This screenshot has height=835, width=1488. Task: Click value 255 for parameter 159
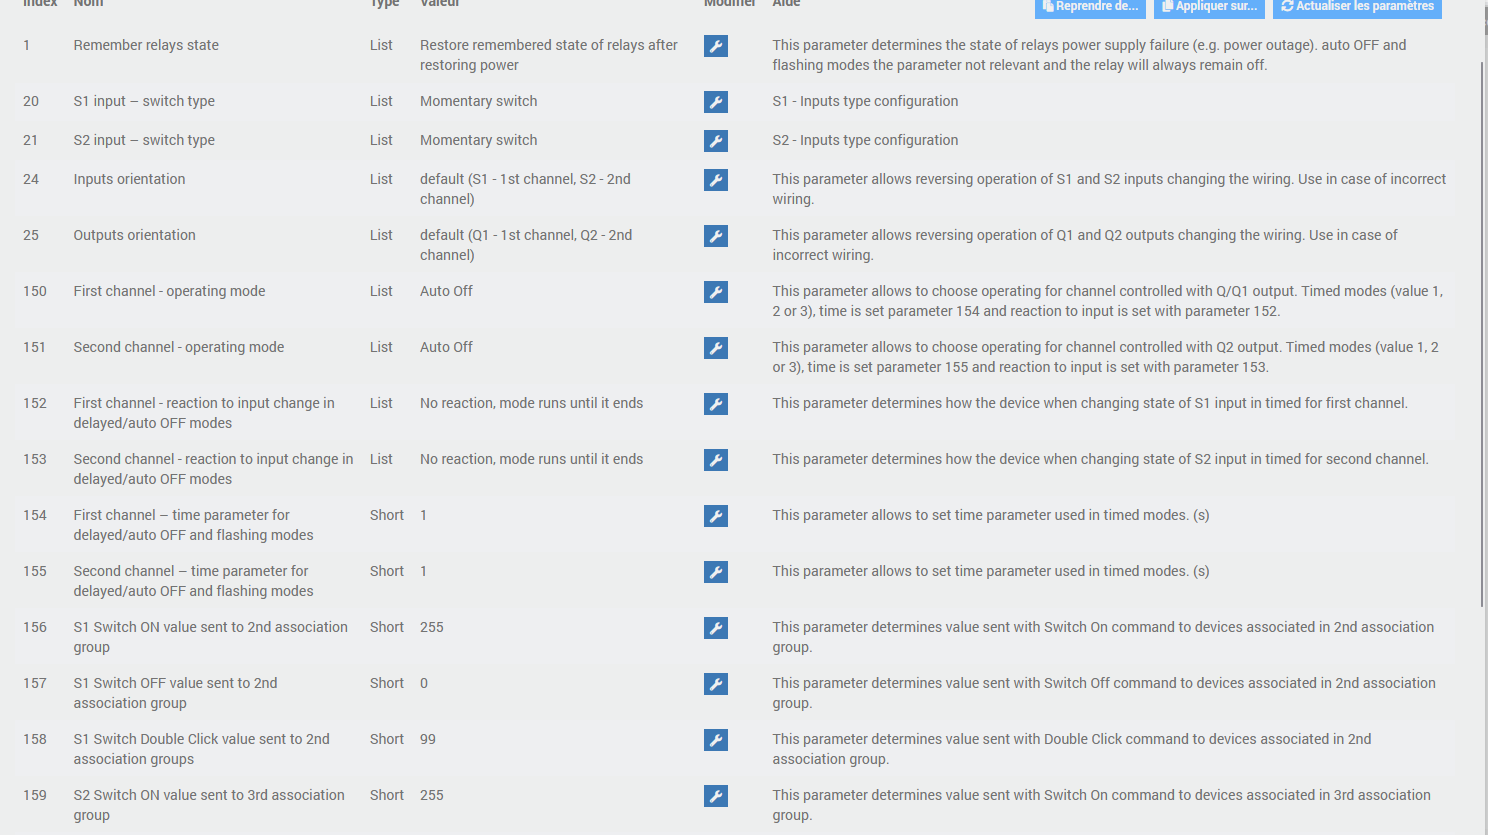[x=432, y=795]
